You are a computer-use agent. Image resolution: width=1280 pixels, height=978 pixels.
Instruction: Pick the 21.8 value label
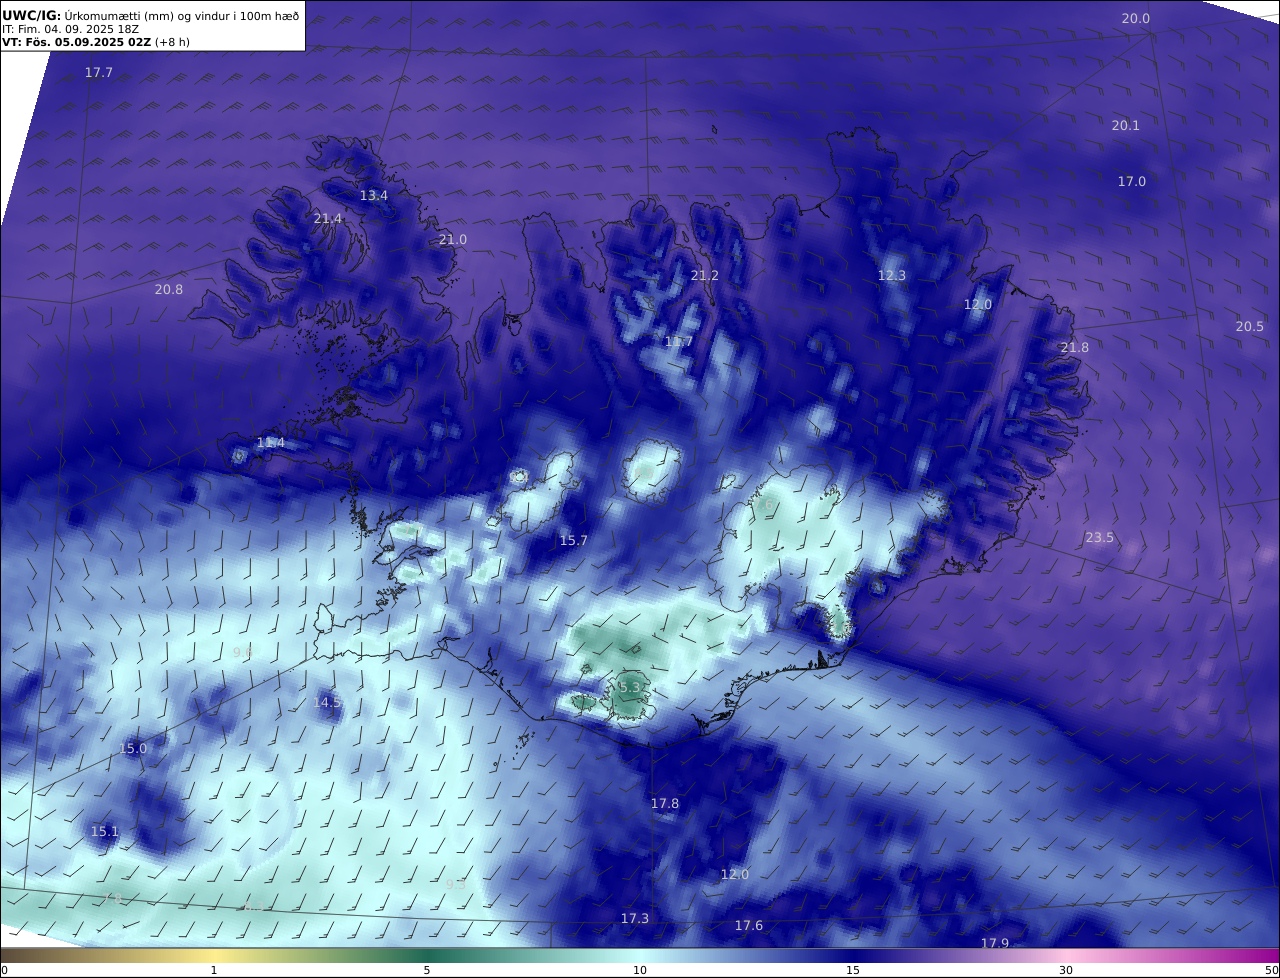(x=1074, y=347)
